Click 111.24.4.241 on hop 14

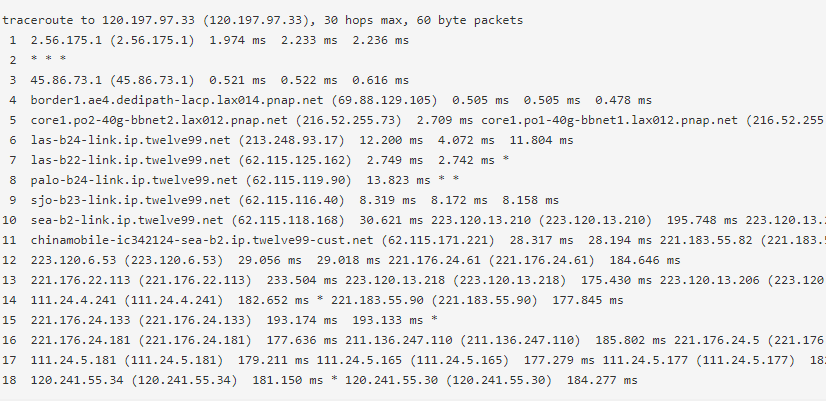coord(74,300)
